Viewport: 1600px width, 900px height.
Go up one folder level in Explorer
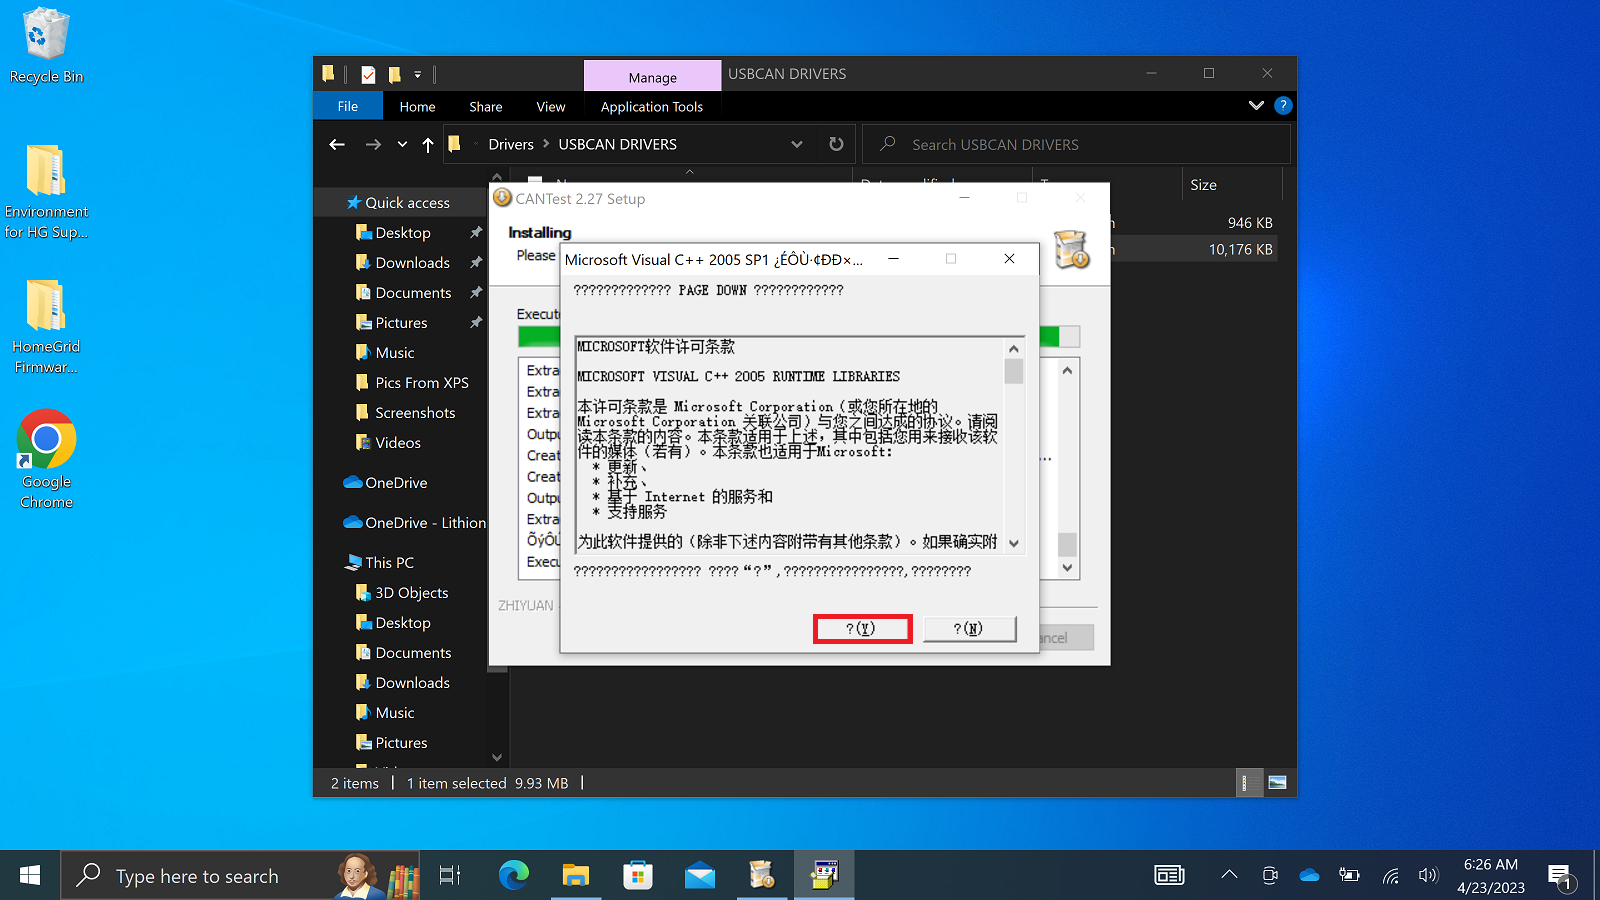[x=428, y=144]
